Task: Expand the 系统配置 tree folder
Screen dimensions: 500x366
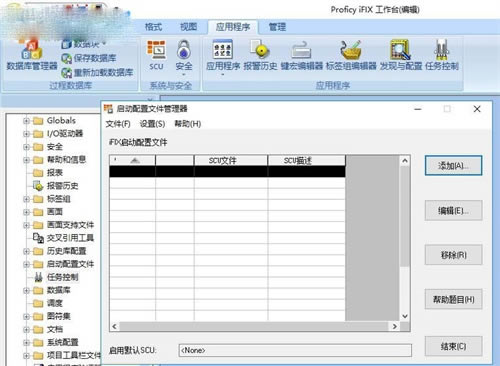Action: click(x=26, y=342)
